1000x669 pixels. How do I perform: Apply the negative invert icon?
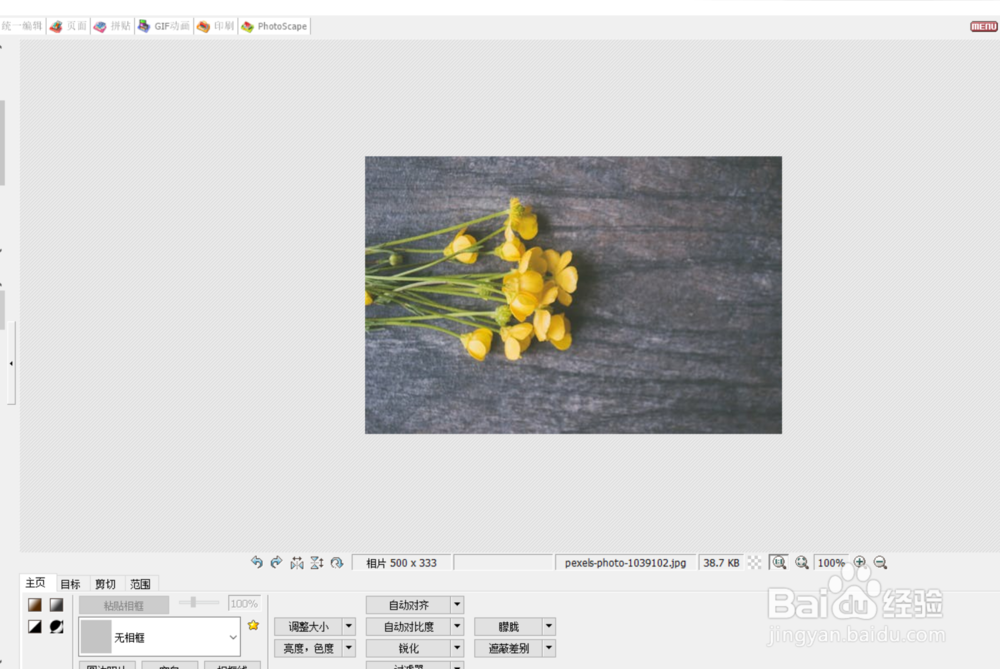coord(56,626)
